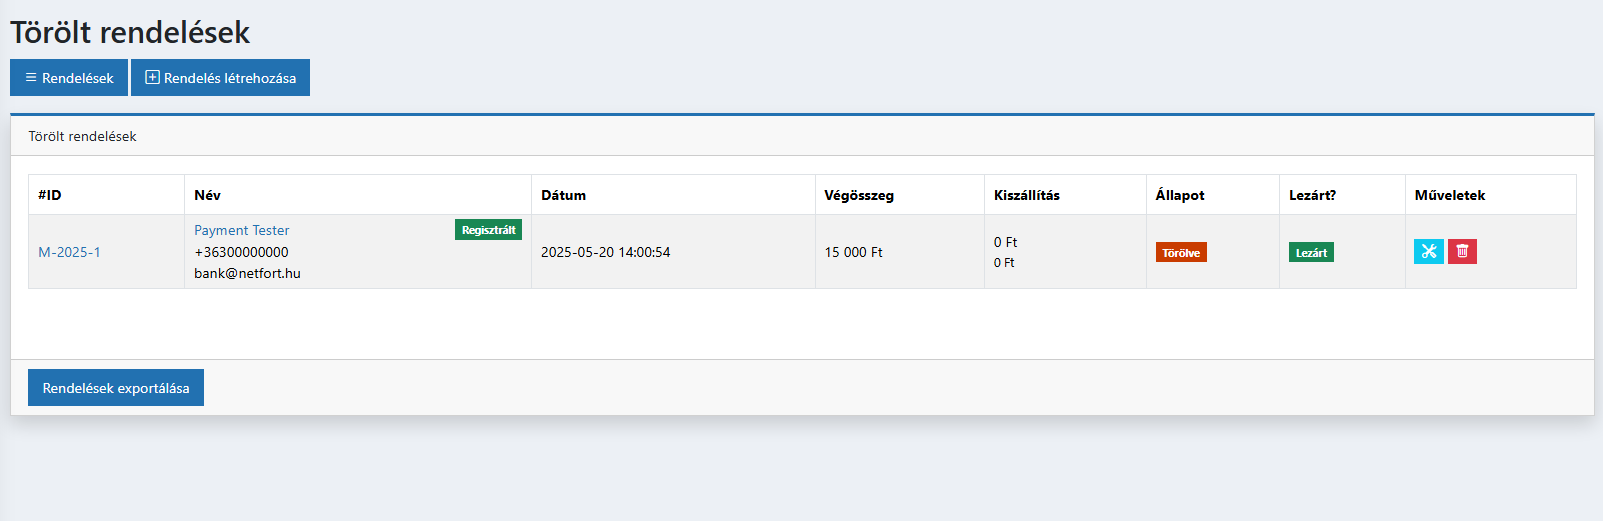Click the Név column header
The height and width of the screenshot is (521, 1603).
tap(207, 195)
